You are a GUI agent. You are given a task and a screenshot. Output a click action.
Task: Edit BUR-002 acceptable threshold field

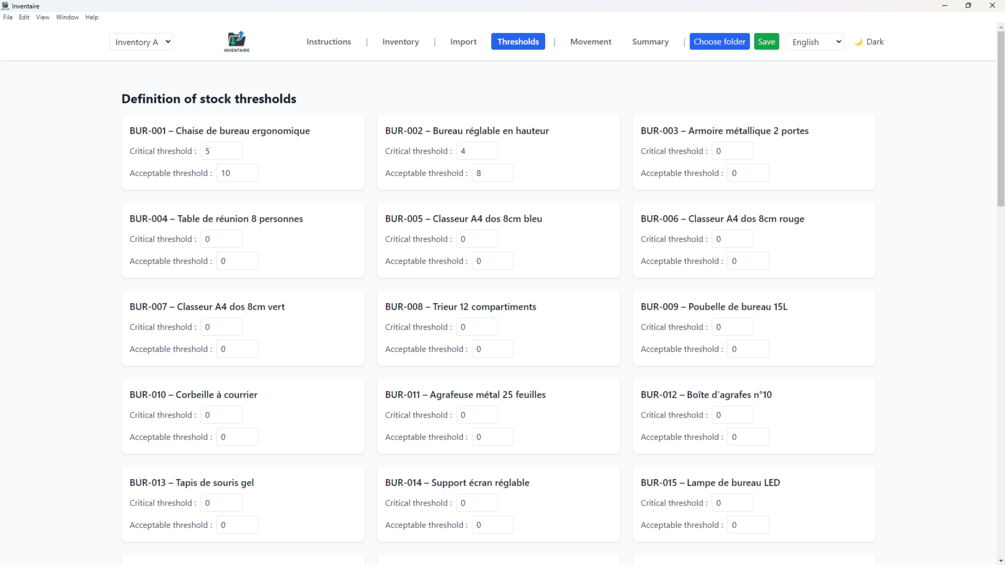[492, 173]
